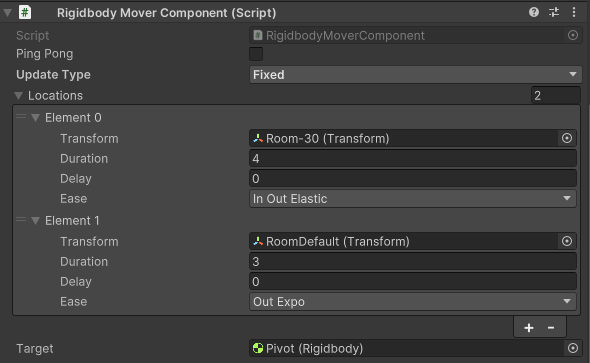Click the Locations array size field
Image resolution: width=590 pixels, height=363 pixels.
pos(555,96)
